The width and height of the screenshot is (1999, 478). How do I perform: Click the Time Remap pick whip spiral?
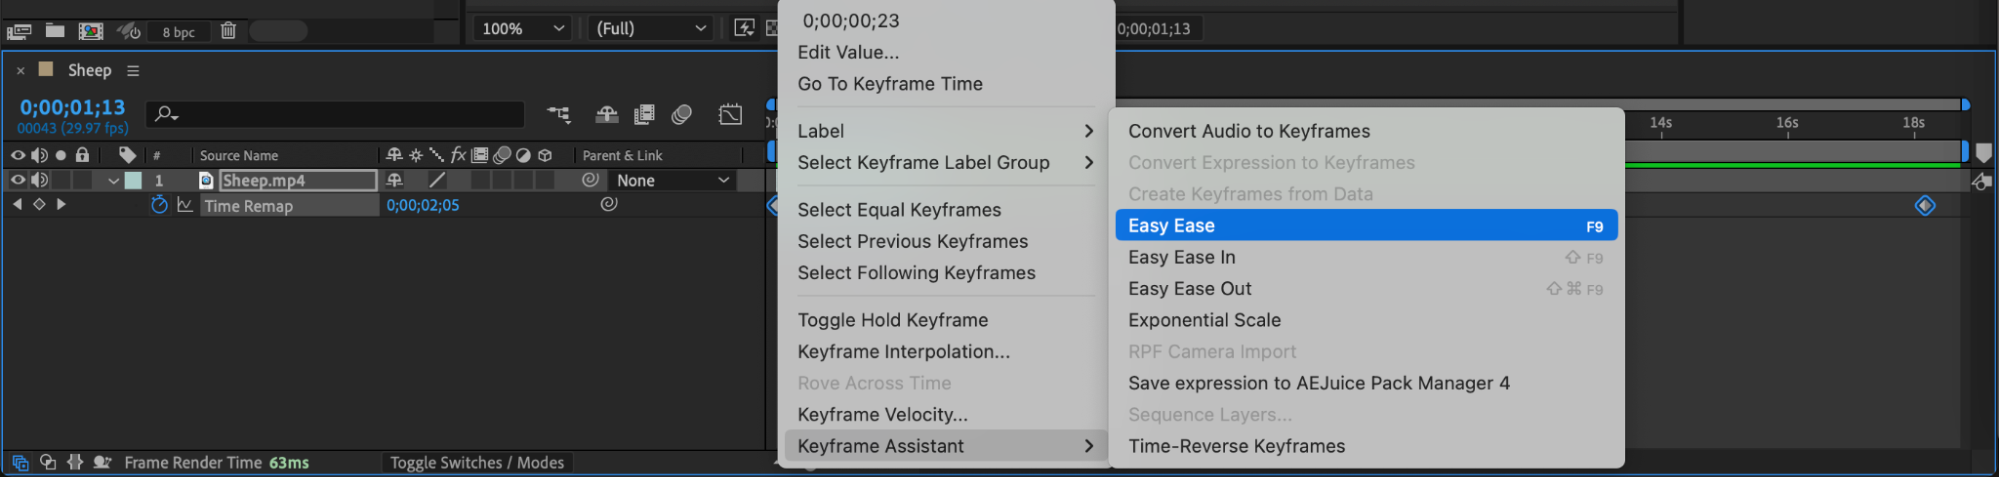click(609, 204)
